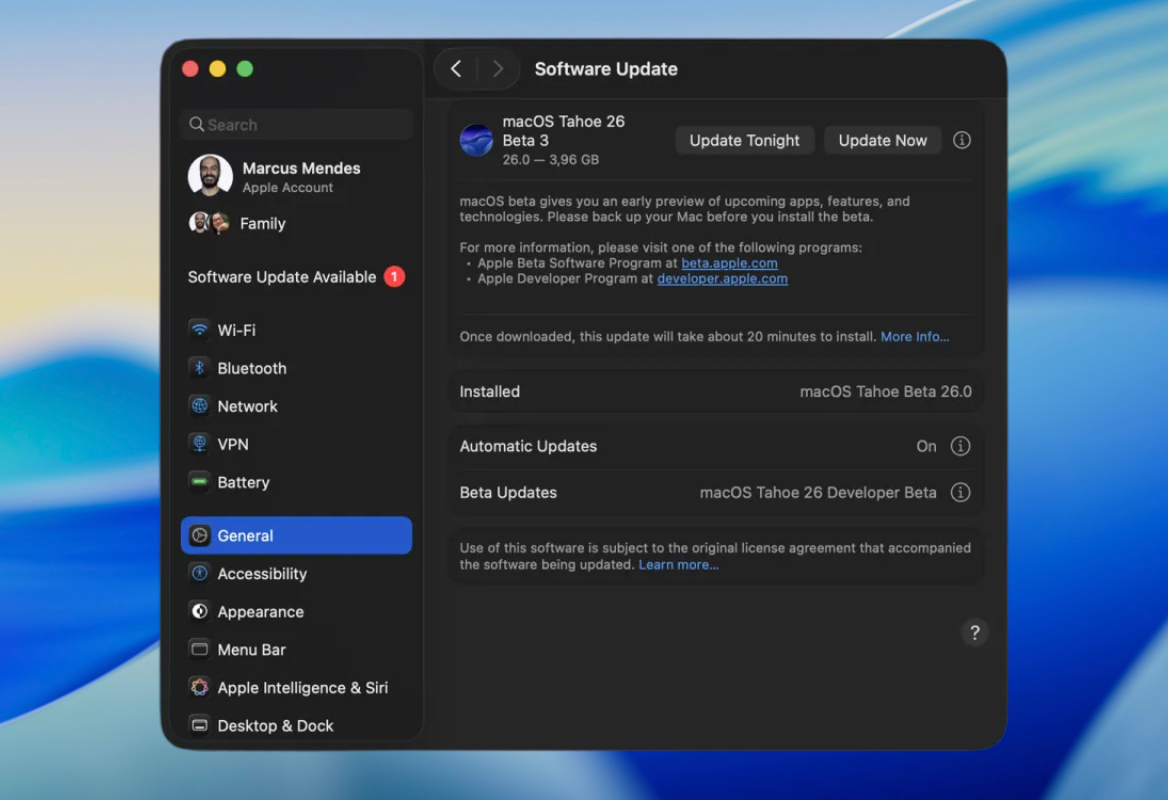The height and width of the screenshot is (800, 1168).
Task: Open Network settings pane
Action: click(296, 405)
